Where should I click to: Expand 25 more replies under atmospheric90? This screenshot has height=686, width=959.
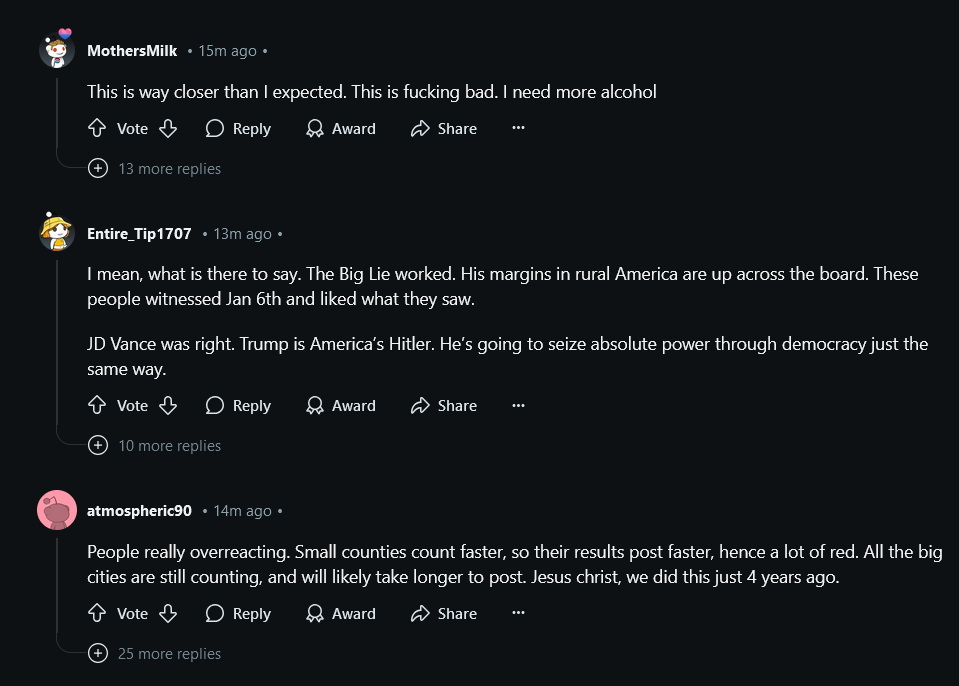[x=155, y=653]
